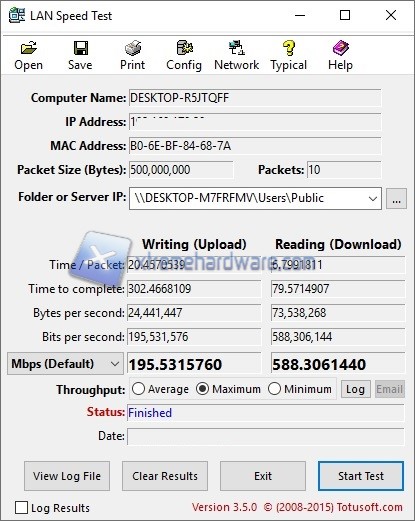Click the Print toolbar icon
Viewport: 415px width, 521px height.
pos(133,48)
